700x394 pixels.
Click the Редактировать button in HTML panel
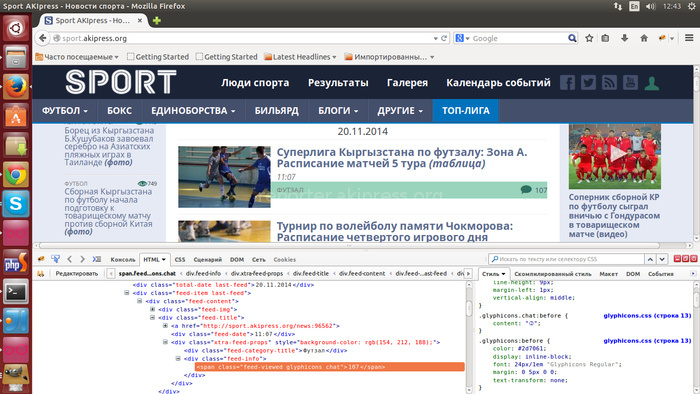pos(77,274)
